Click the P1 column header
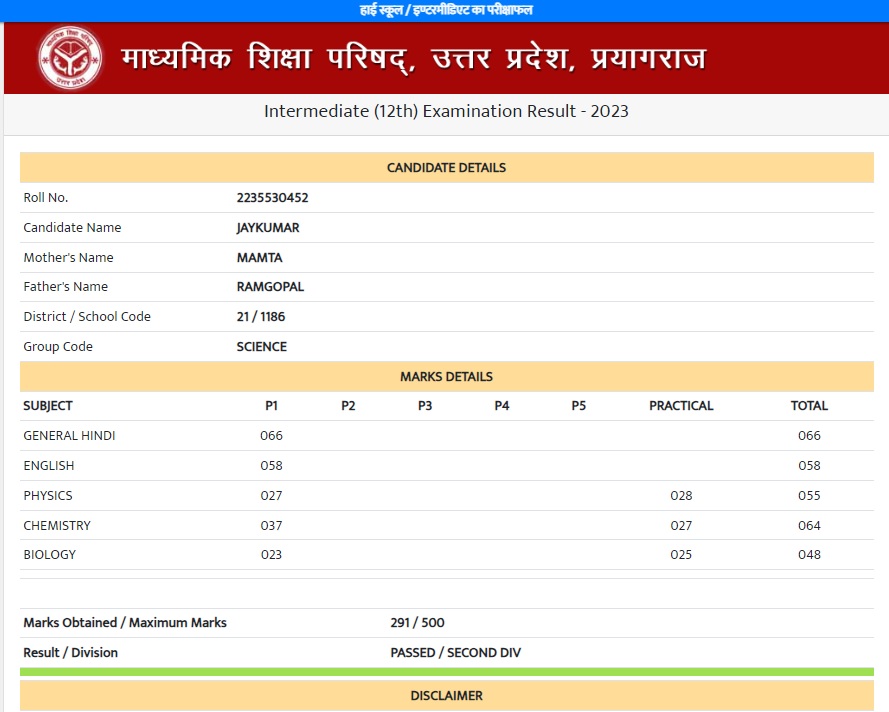The height and width of the screenshot is (712, 889). click(x=271, y=406)
